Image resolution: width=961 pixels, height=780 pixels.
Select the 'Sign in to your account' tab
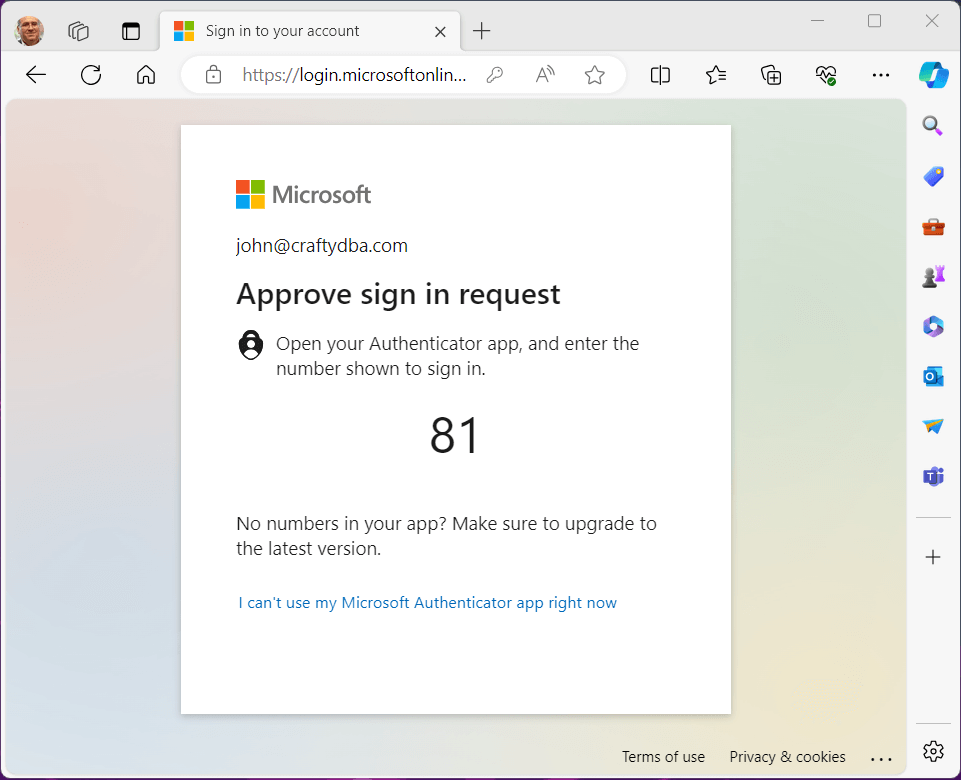click(310, 31)
